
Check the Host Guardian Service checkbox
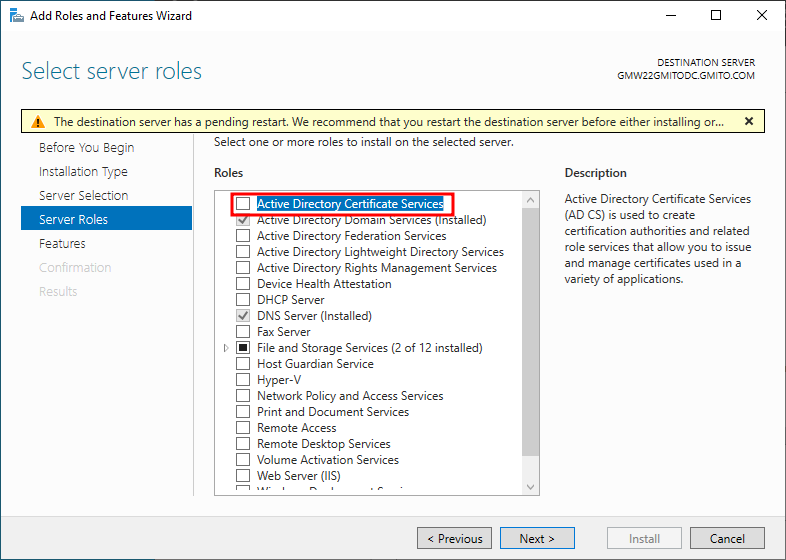(x=243, y=364)
